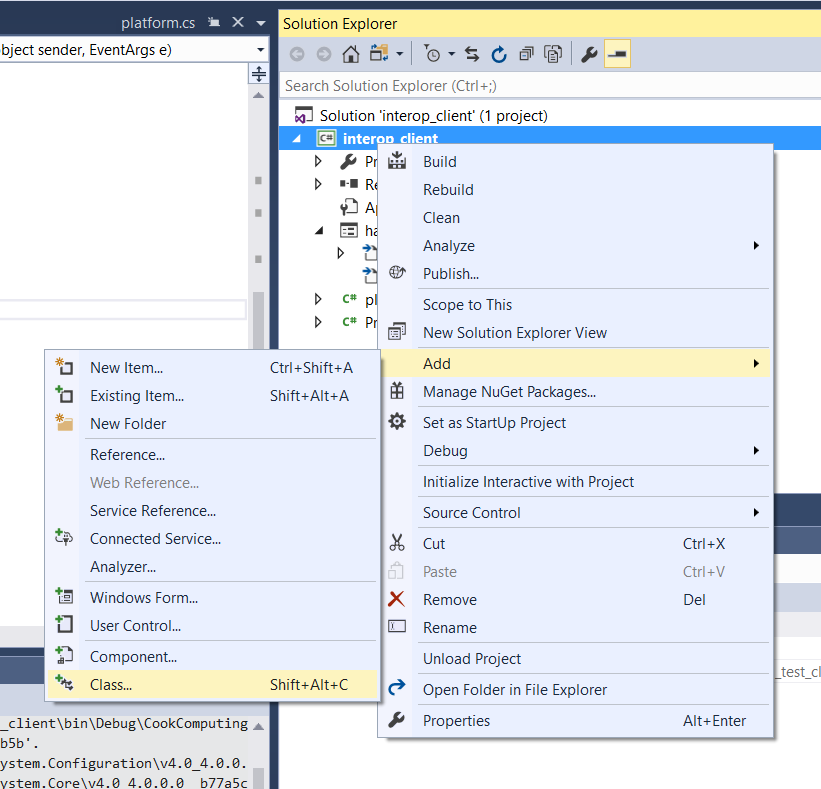Expand the References node in the tree
This screenshot has width=821, height=789.
[318, 184]
